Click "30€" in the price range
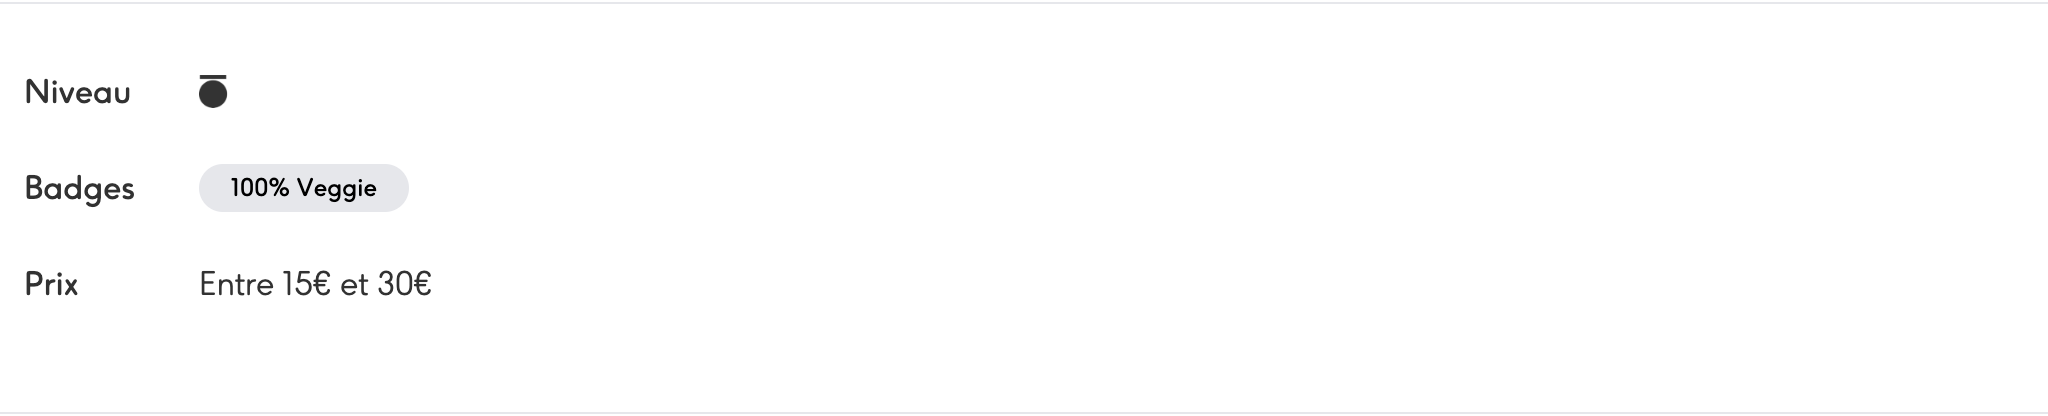The height and width of the screenshot is (416, 2048). tap(404, 284)
